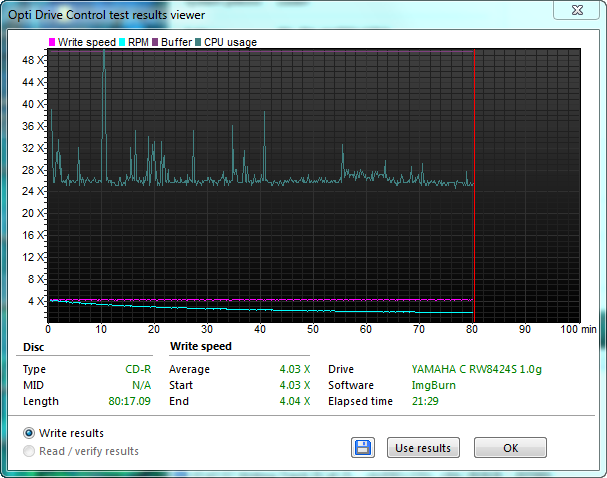
Task: Click the window title text
Action: coord(106,15)
